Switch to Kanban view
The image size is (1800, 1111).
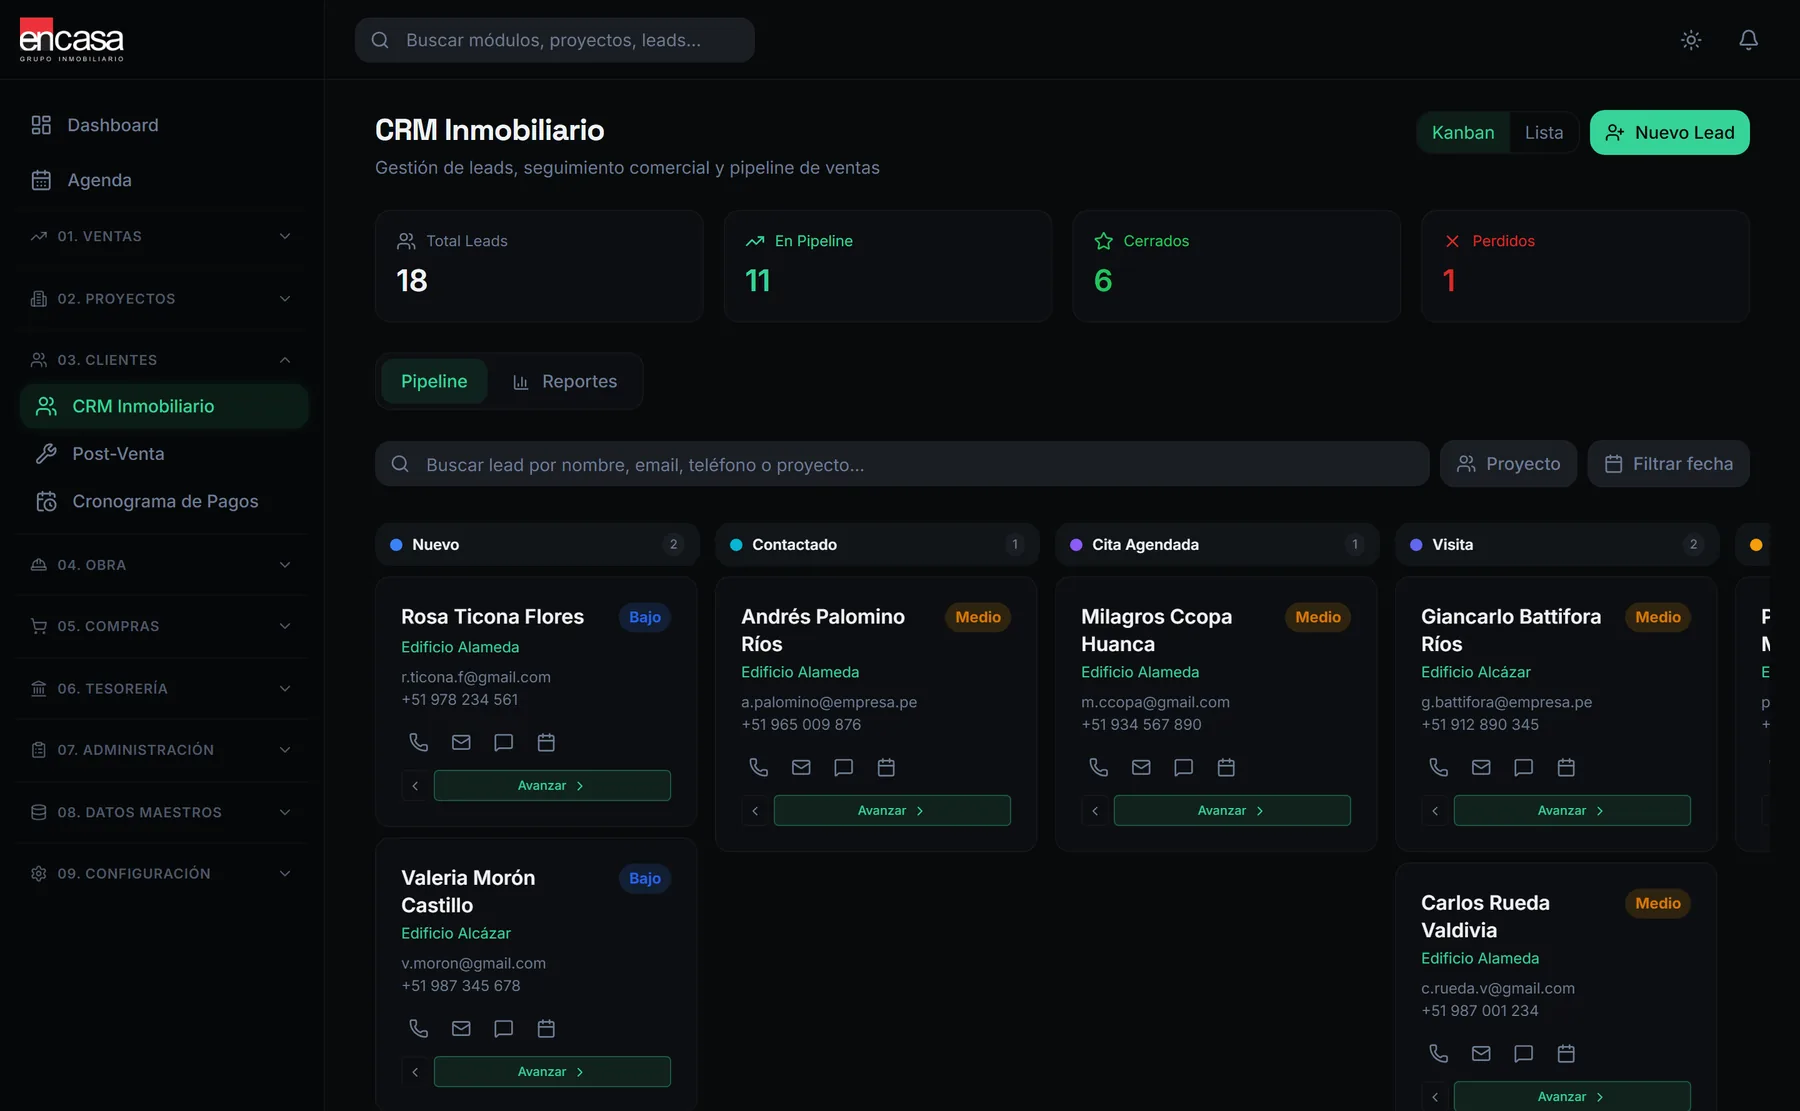[x=1463, y=132]
